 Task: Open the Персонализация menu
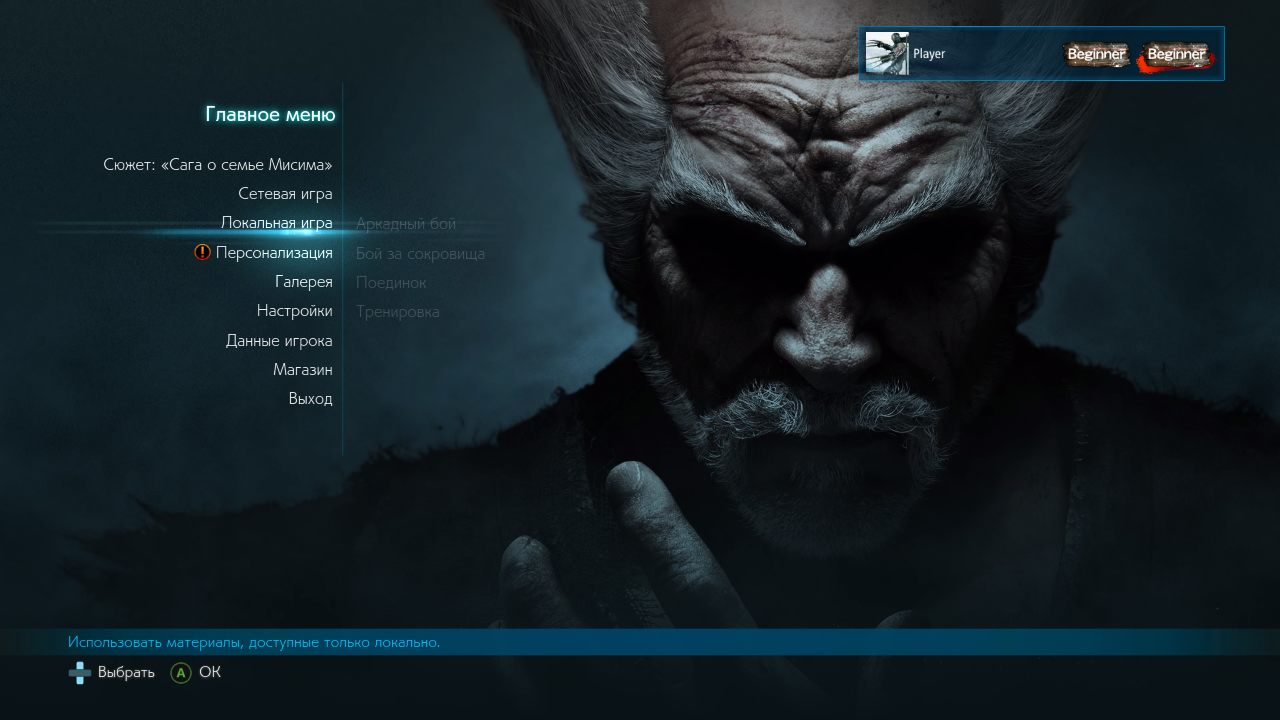(274, 253)
